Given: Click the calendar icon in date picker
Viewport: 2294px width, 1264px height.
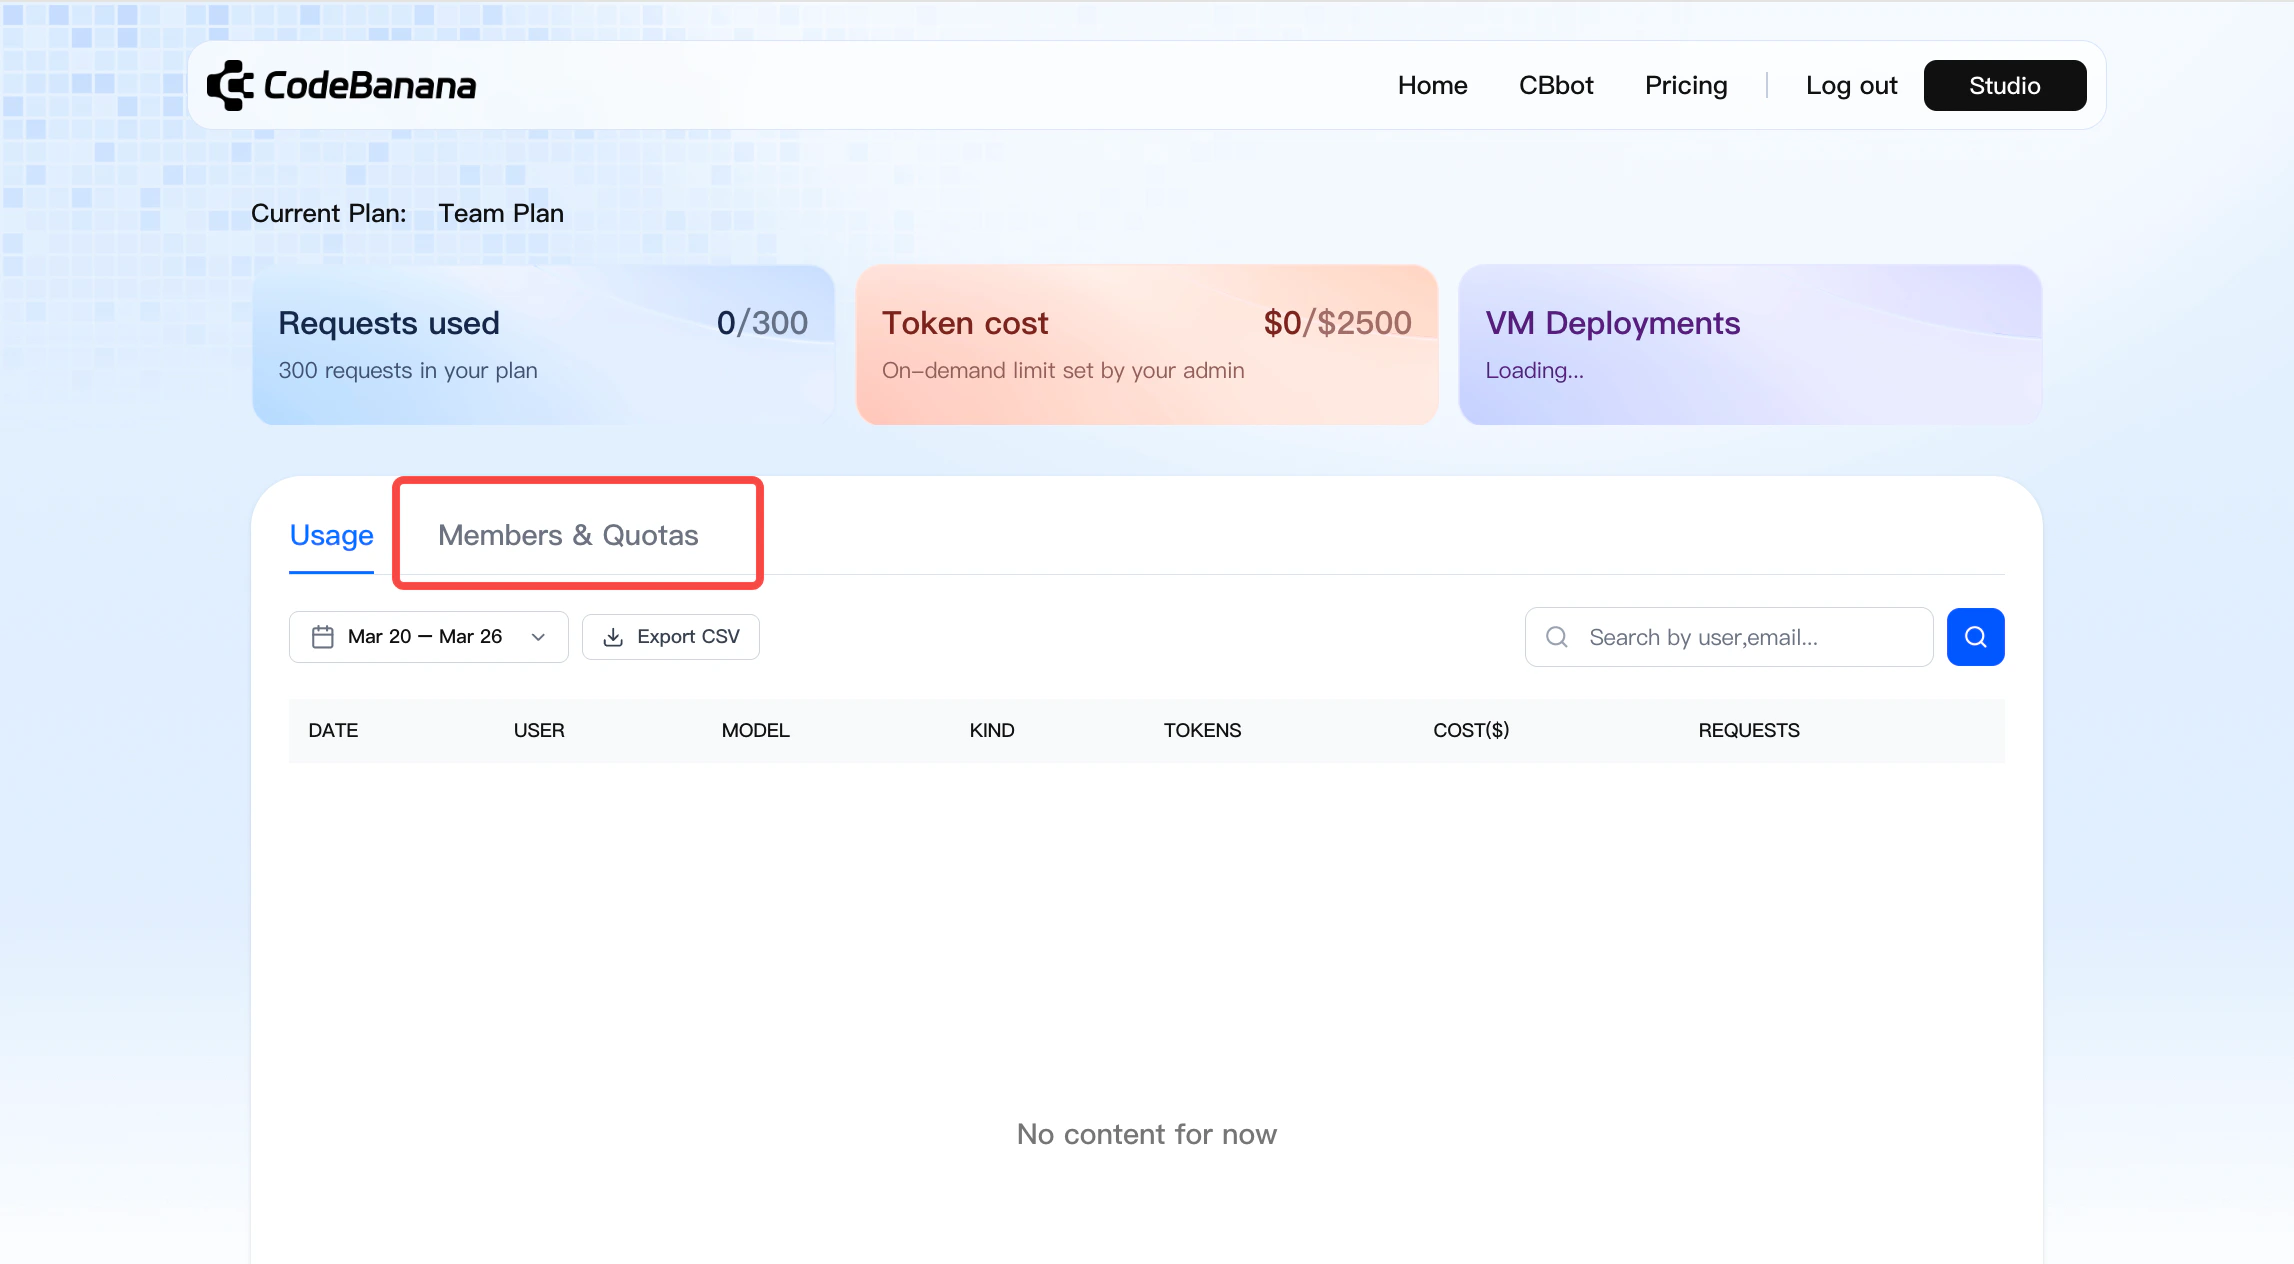Looking at the screenshot, I should (x=322, y=637).
